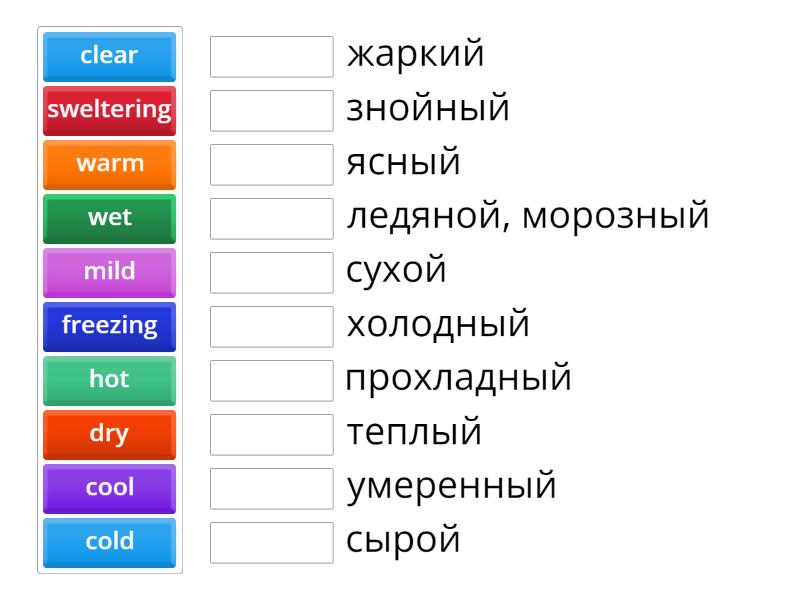
Task: Select the empty slot next to 'сухой'
Action: 271,272
